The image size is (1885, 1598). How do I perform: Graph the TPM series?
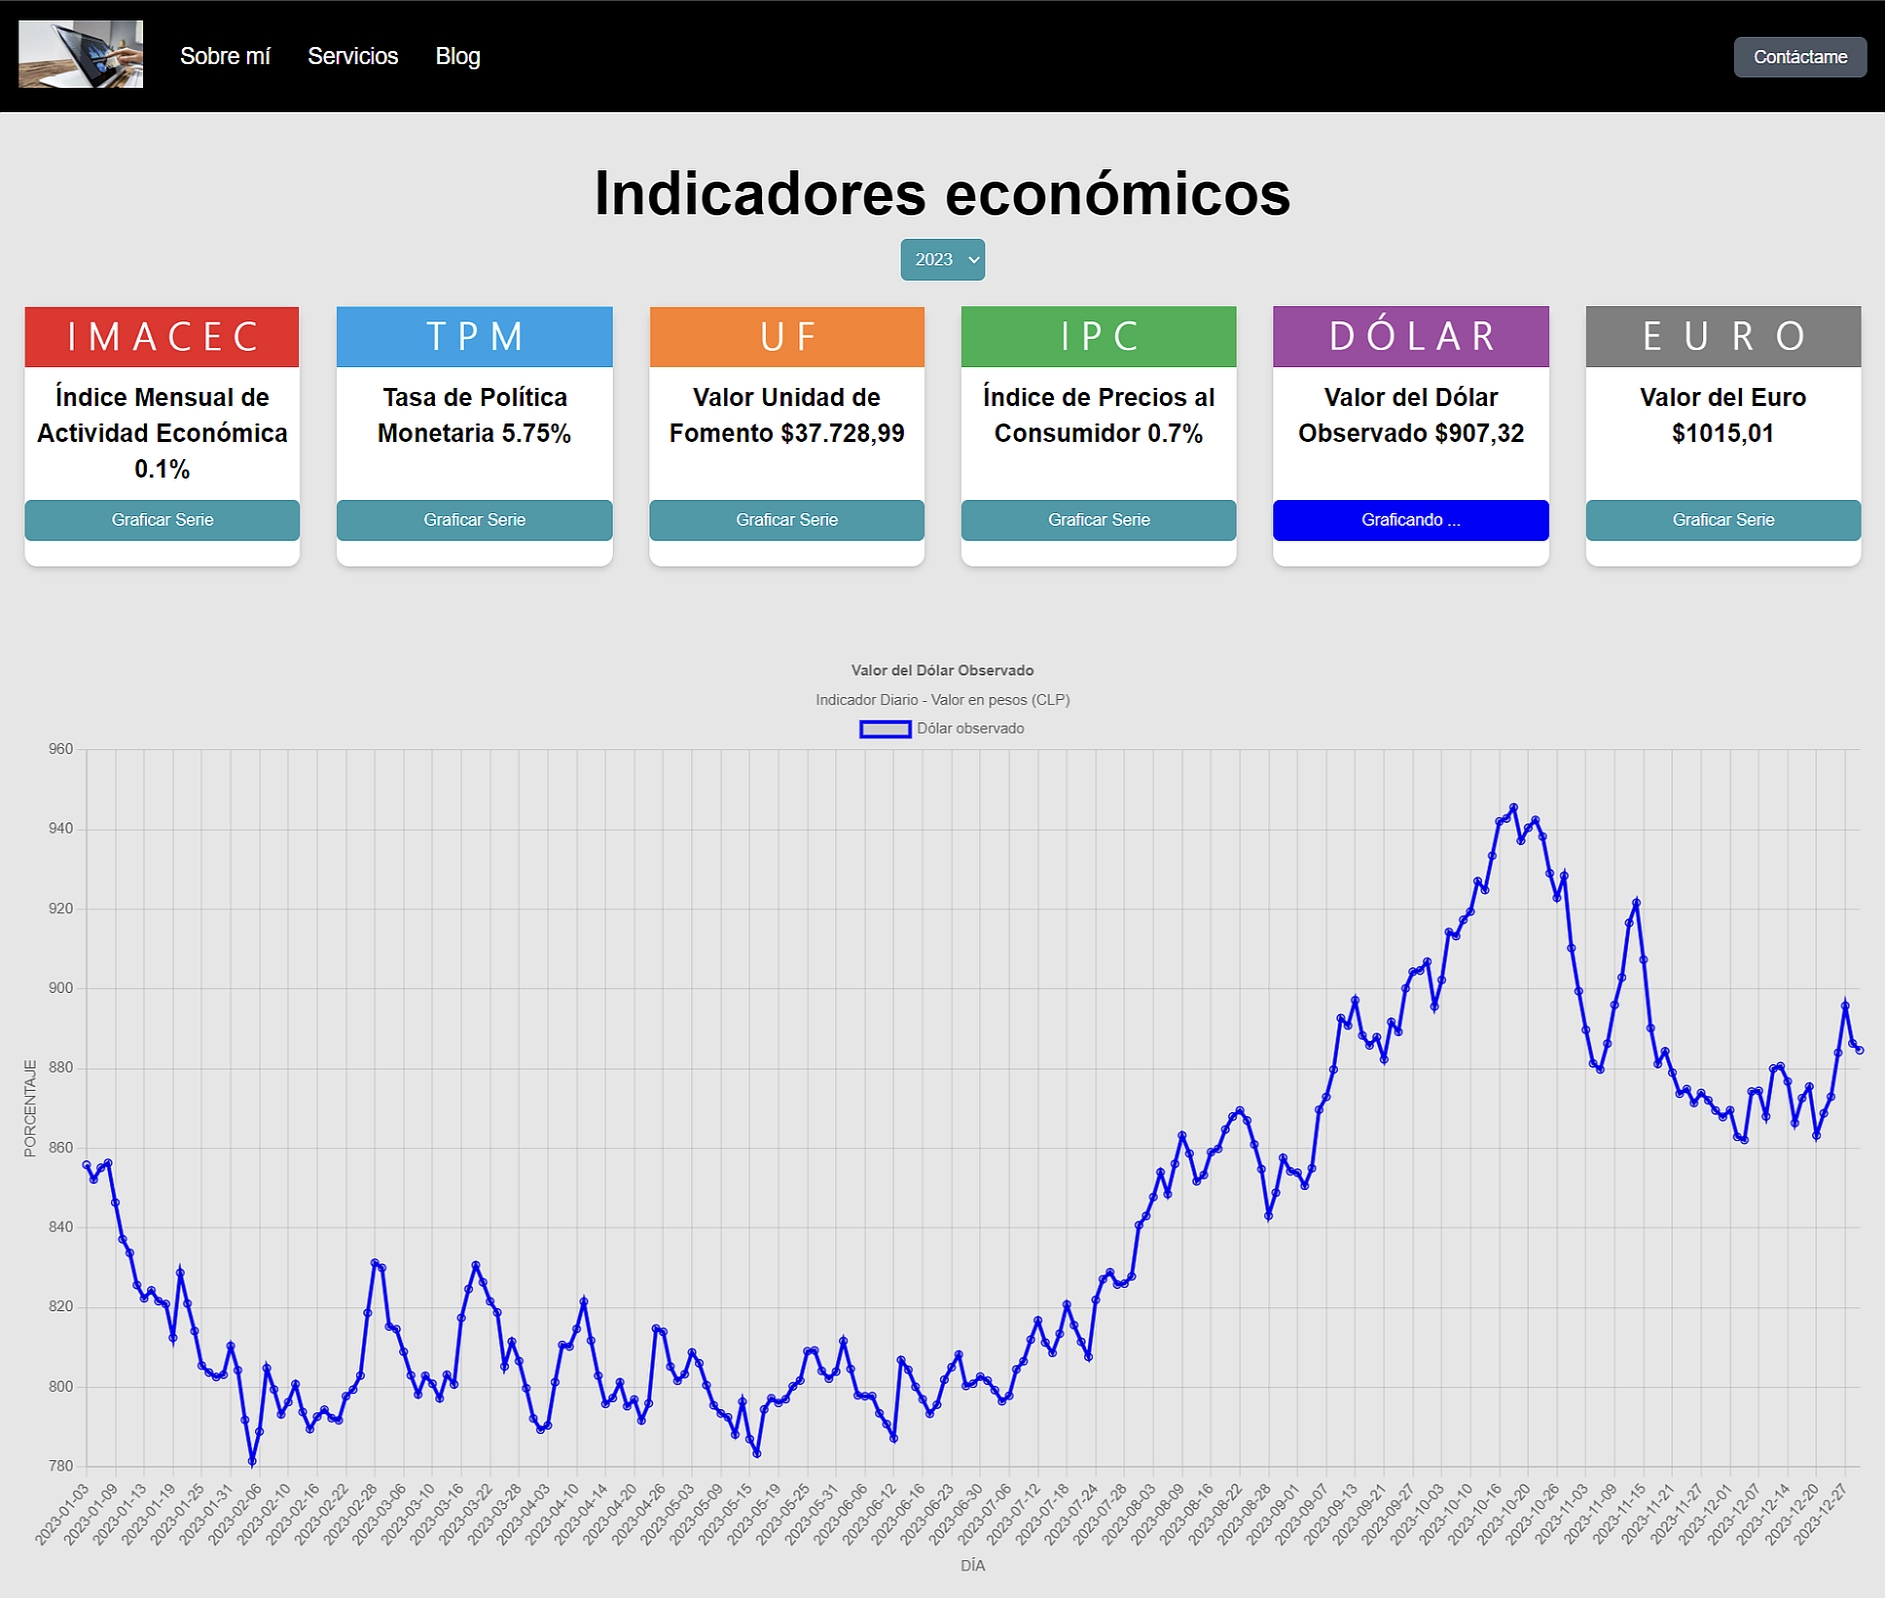(x=474, y=520)
